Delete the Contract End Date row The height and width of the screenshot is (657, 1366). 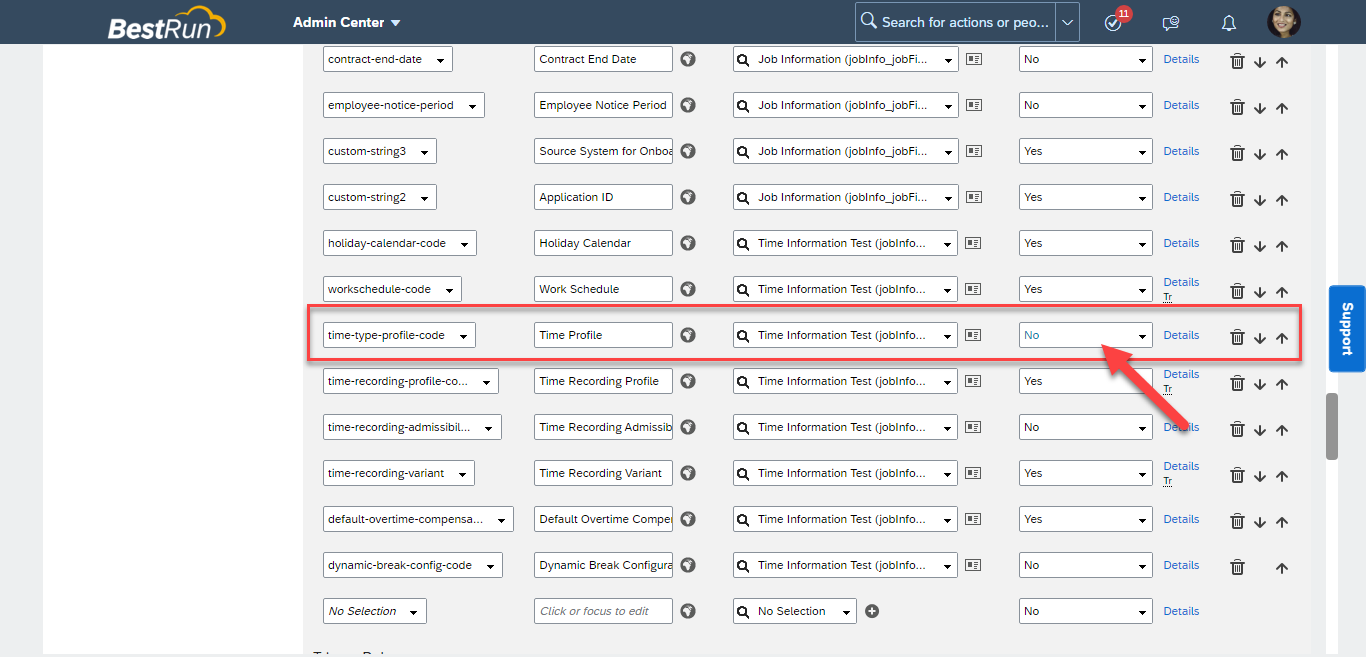(1237, 61)
